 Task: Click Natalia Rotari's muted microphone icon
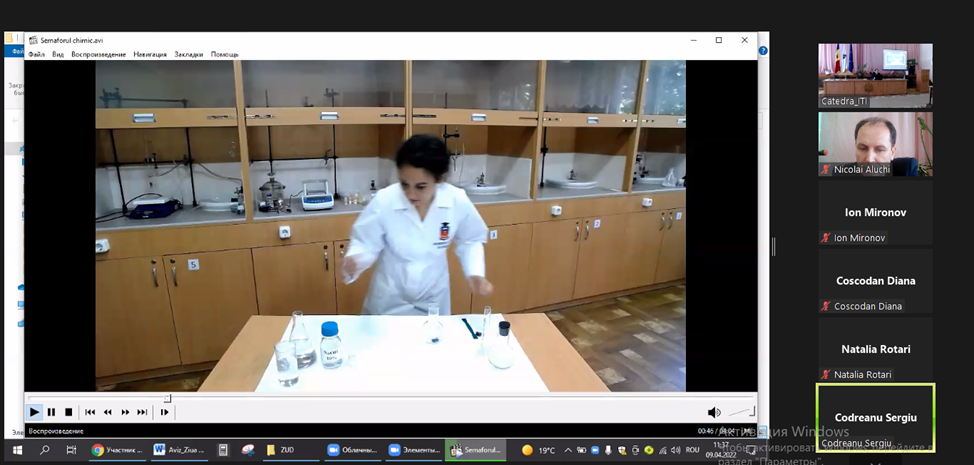coord(826,374)
